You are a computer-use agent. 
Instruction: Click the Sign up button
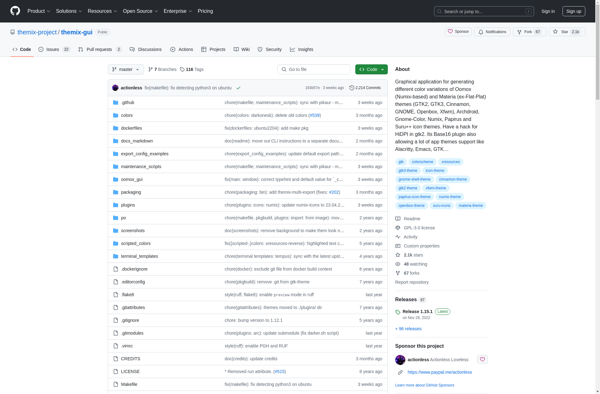(574, 11)
